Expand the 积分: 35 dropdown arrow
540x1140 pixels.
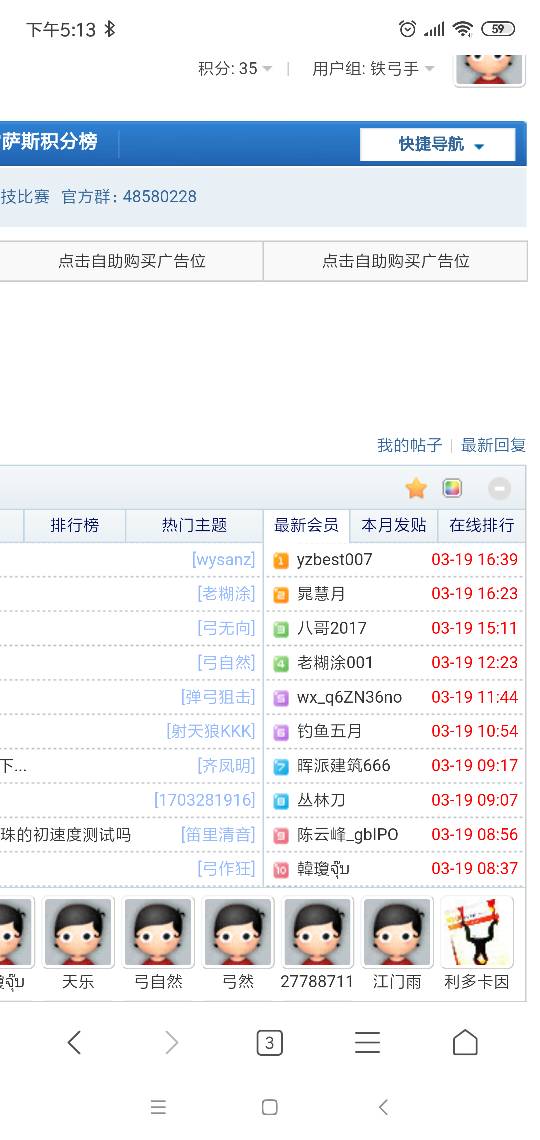point(267,69)
